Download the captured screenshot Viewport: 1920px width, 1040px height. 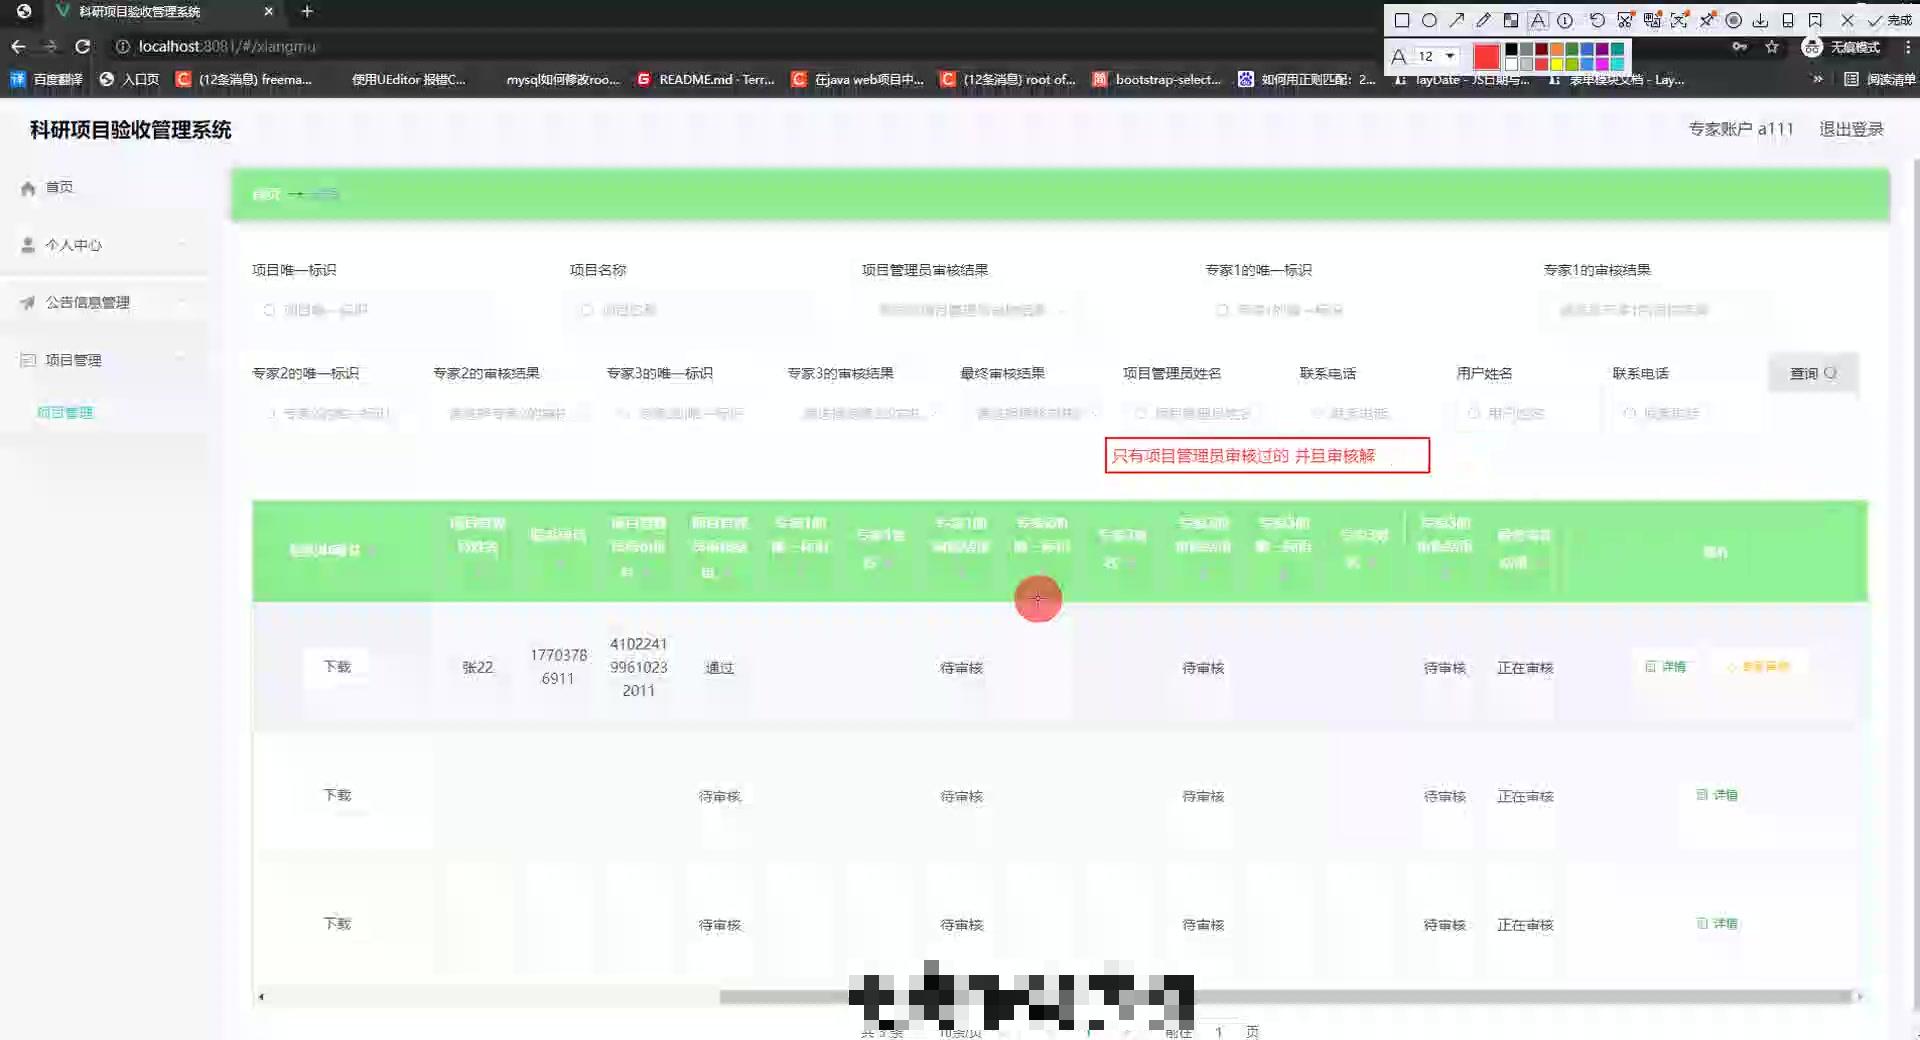pyautogui.click(x=1761, y=19)
